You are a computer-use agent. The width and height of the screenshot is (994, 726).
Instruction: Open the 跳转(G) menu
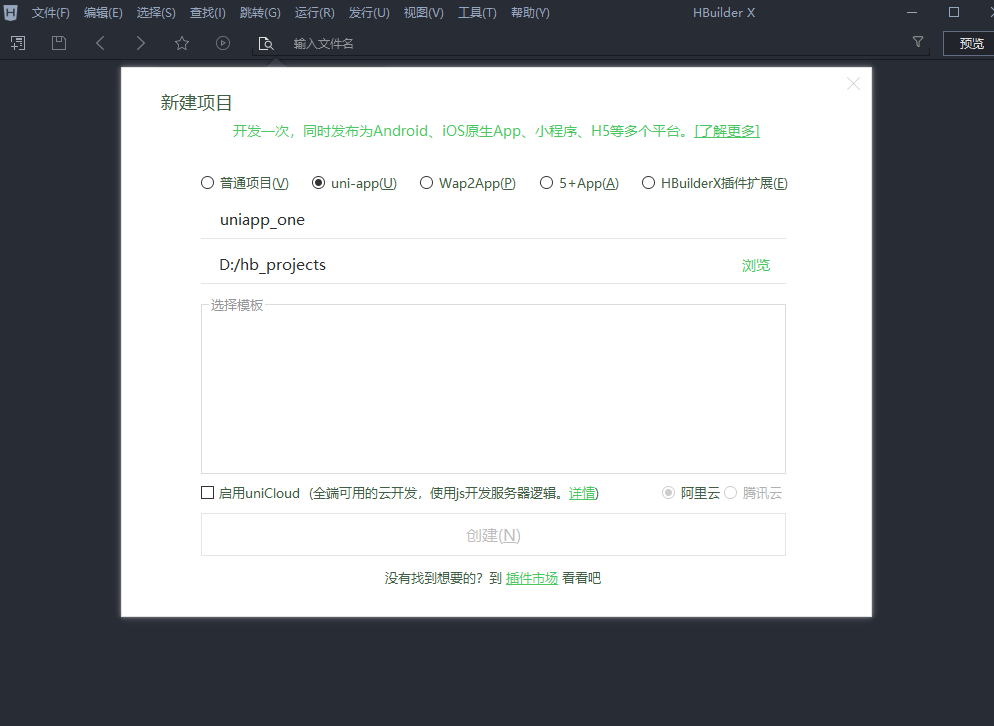tap(260, 13)
